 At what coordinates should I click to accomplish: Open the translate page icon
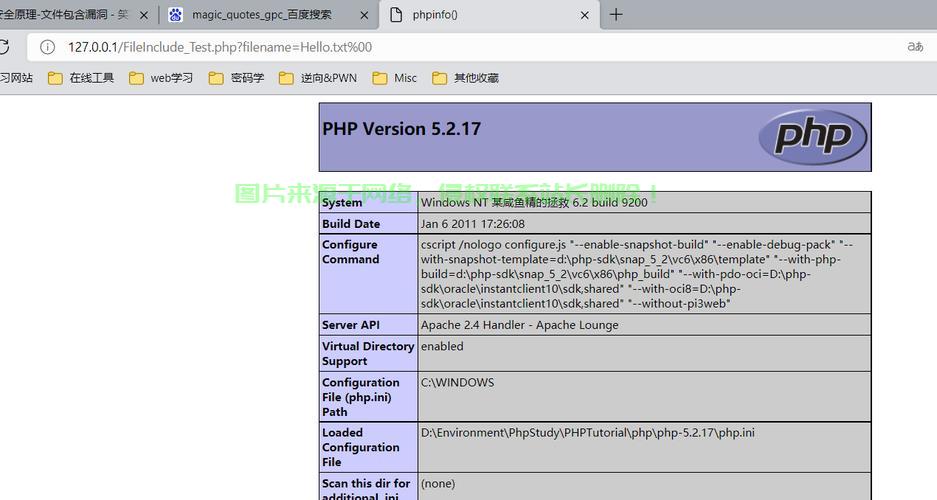tap(915, 47)
